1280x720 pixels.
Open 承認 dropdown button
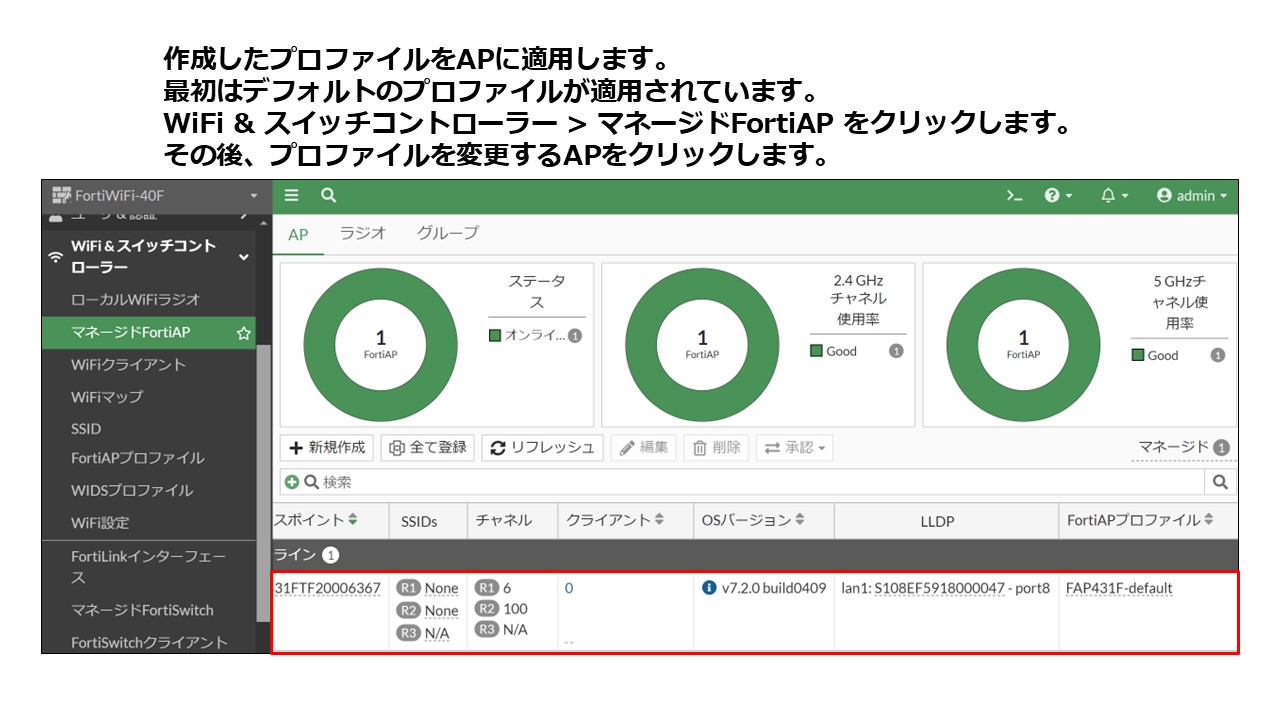[794, 447]
